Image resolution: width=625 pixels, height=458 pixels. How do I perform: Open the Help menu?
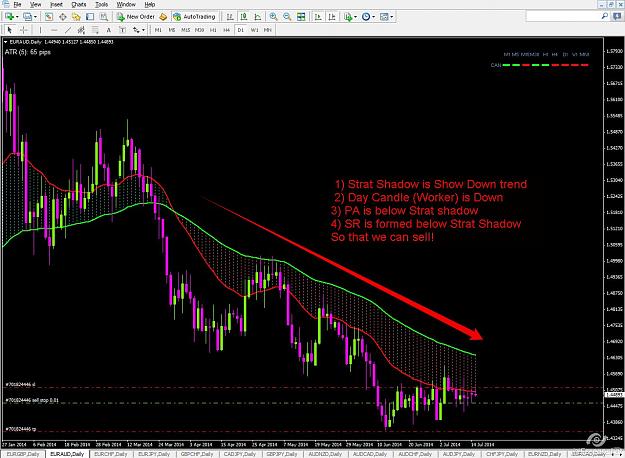tap(149, 4)
